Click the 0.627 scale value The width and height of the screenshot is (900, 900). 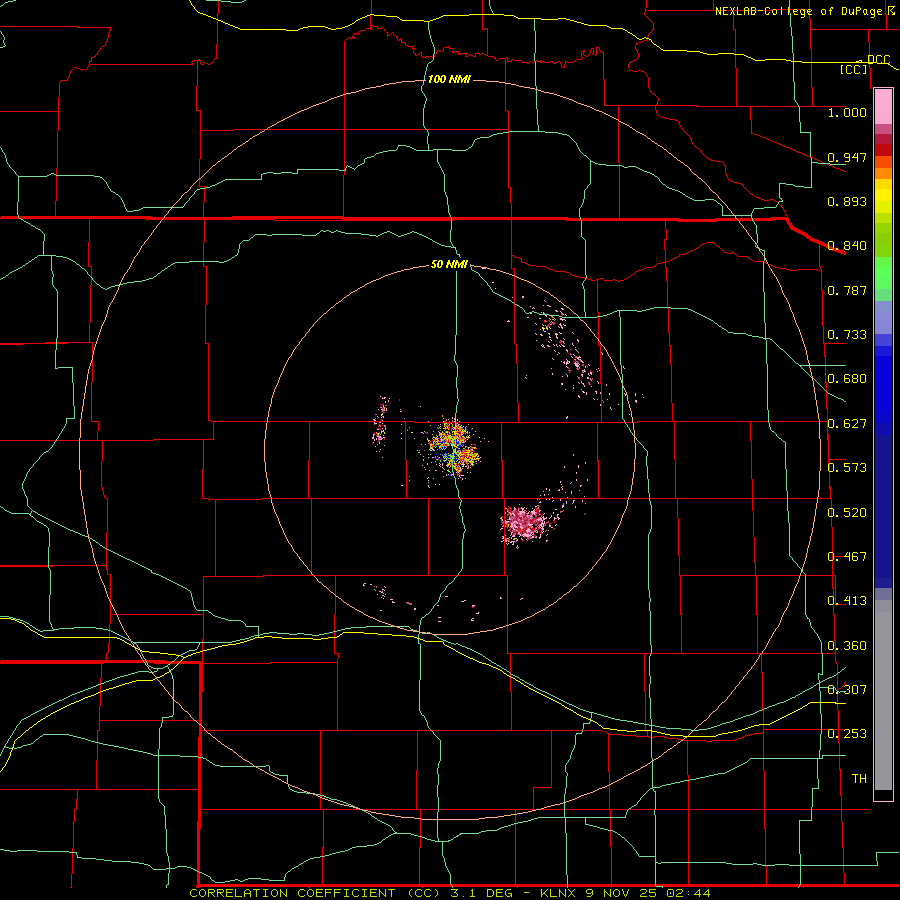tap(847, 424)
